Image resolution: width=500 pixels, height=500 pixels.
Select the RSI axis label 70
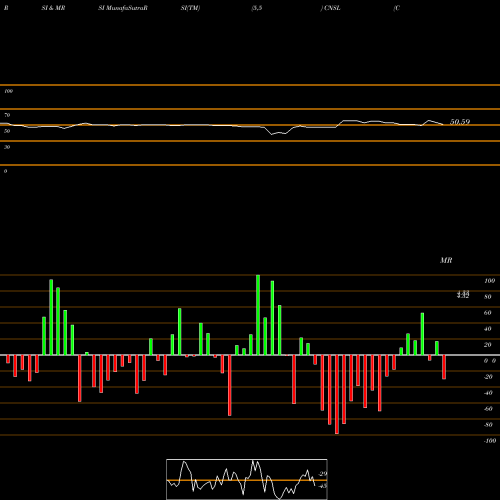[7, 115]
